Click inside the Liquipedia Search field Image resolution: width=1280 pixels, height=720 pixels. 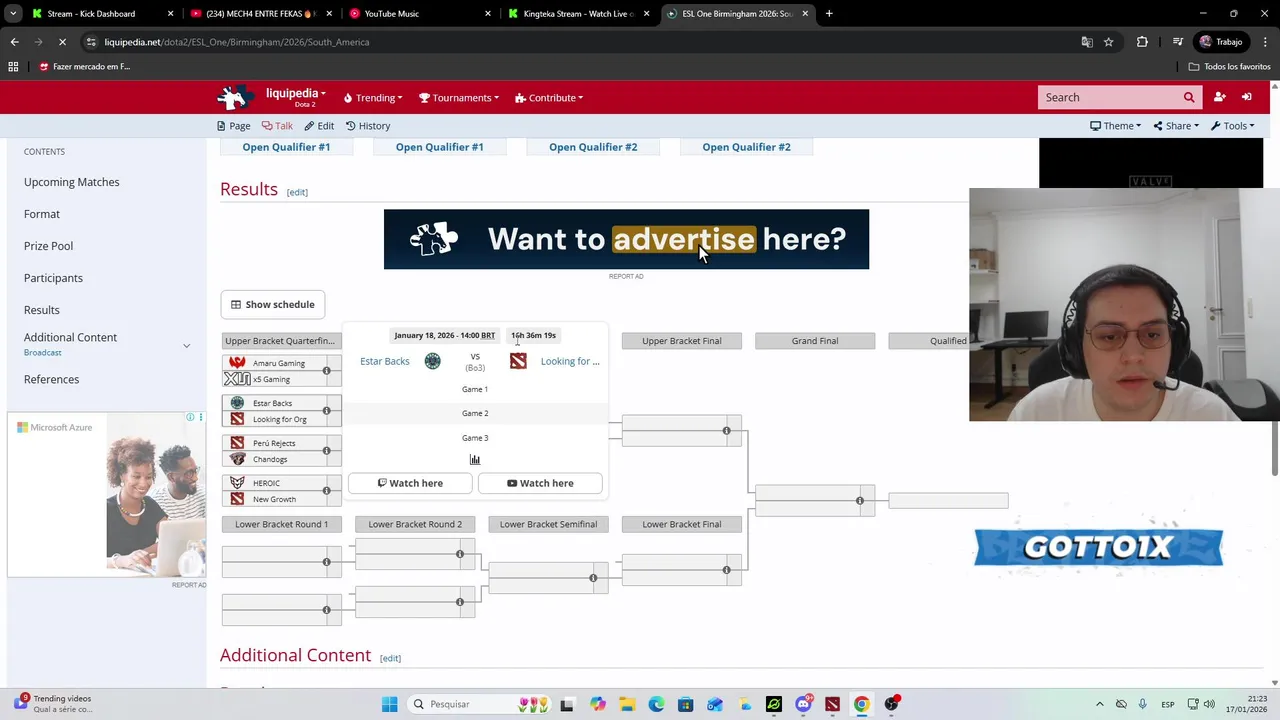tap(1108, 97)
